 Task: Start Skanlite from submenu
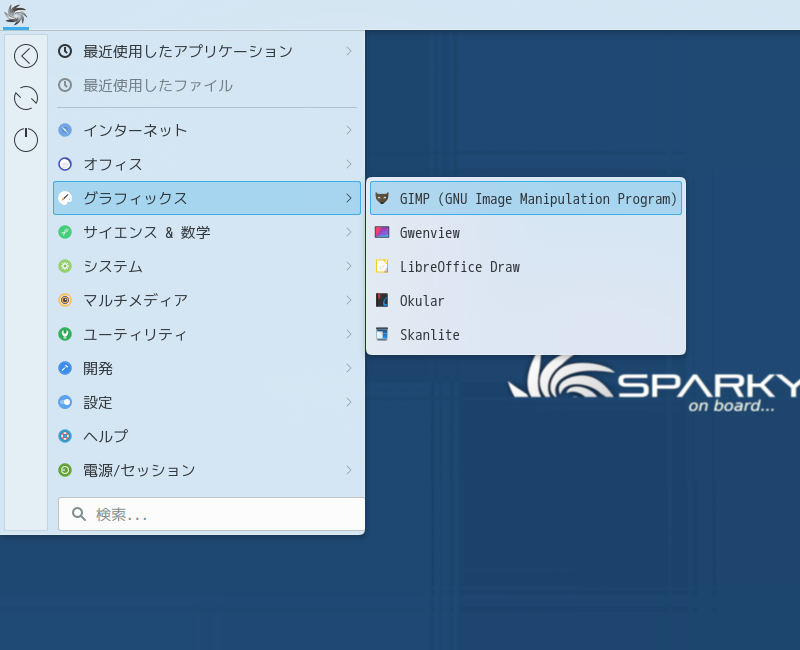[x=526, y=334]
